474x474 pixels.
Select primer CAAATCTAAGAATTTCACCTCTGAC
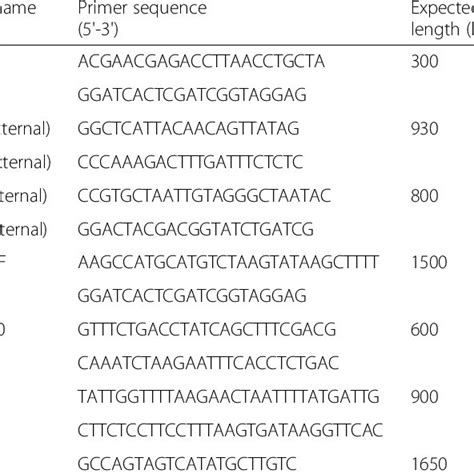pyautogui.click(x=208, y=363)
